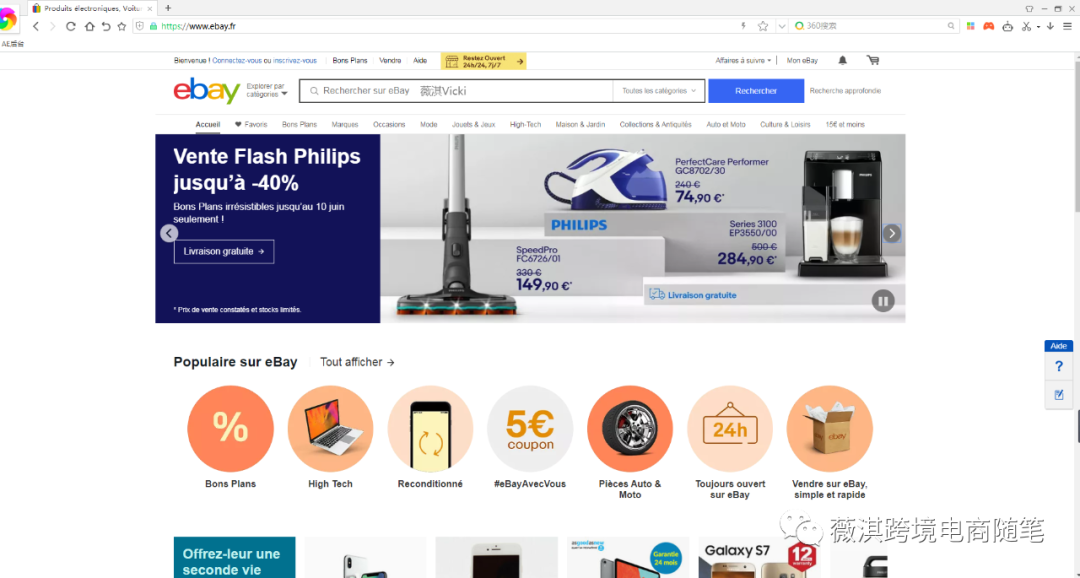Click Restez Ouvert 24h/24 yellow banner
The width and height of the screenshot is (1080, 578).
484,61
